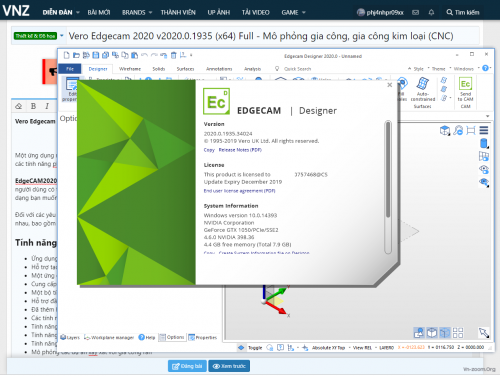
Task: Toggle the eye visibility icon on right sidebar
Action: [484, 170]
